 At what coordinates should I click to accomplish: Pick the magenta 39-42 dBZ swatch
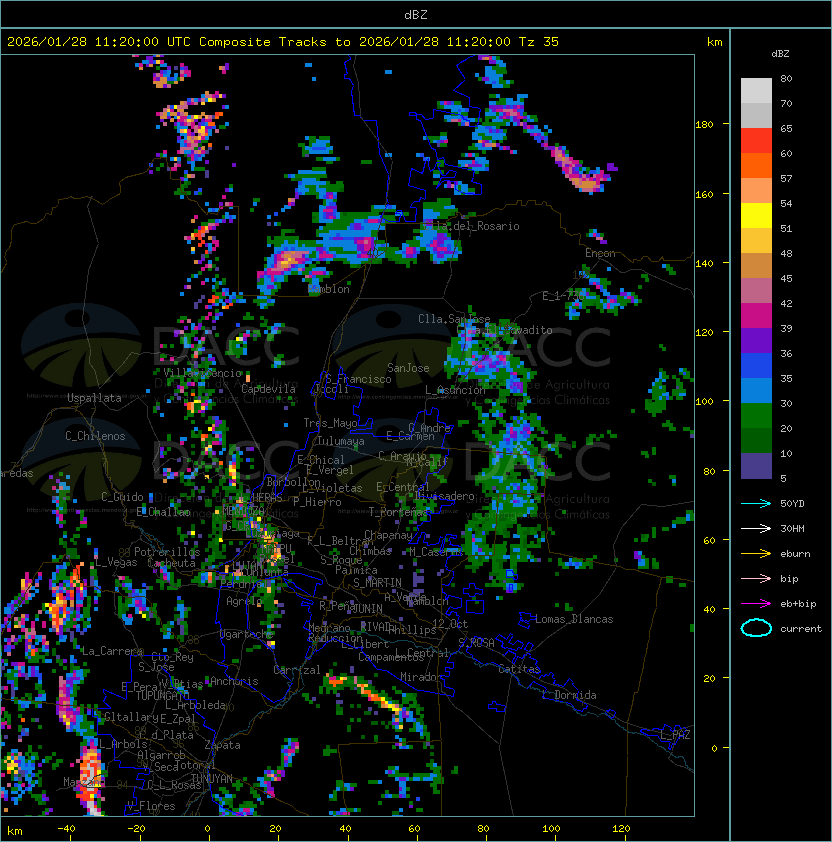(x=756, y=315)
